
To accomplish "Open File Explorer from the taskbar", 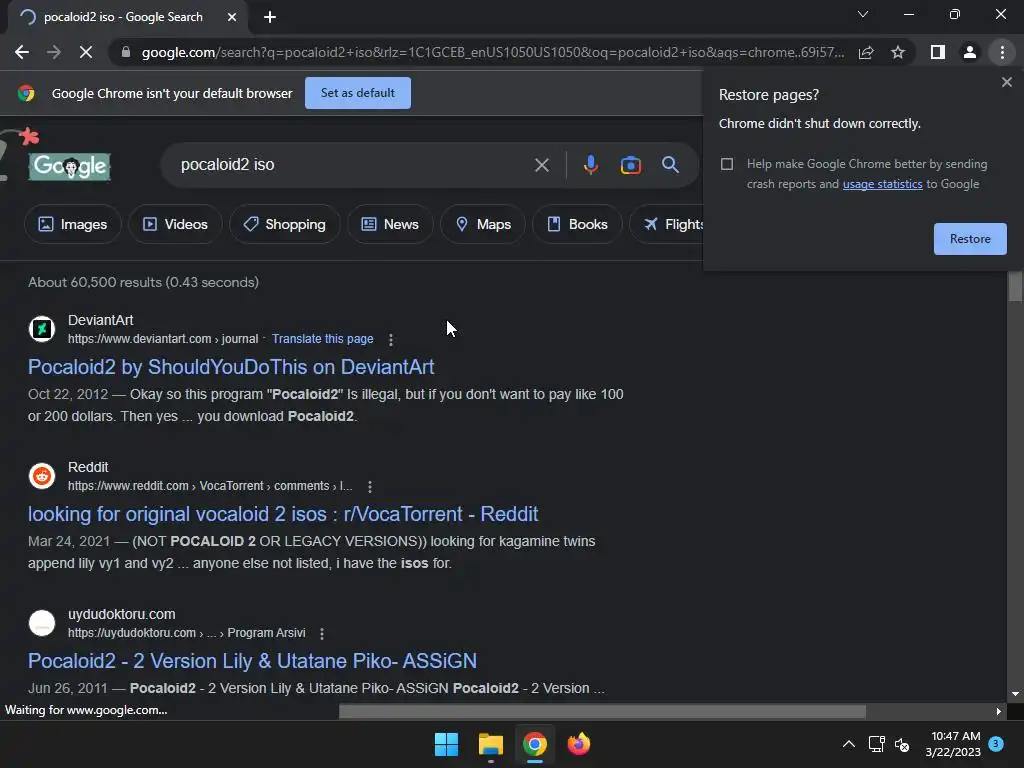I will click(x=490, y=744).
